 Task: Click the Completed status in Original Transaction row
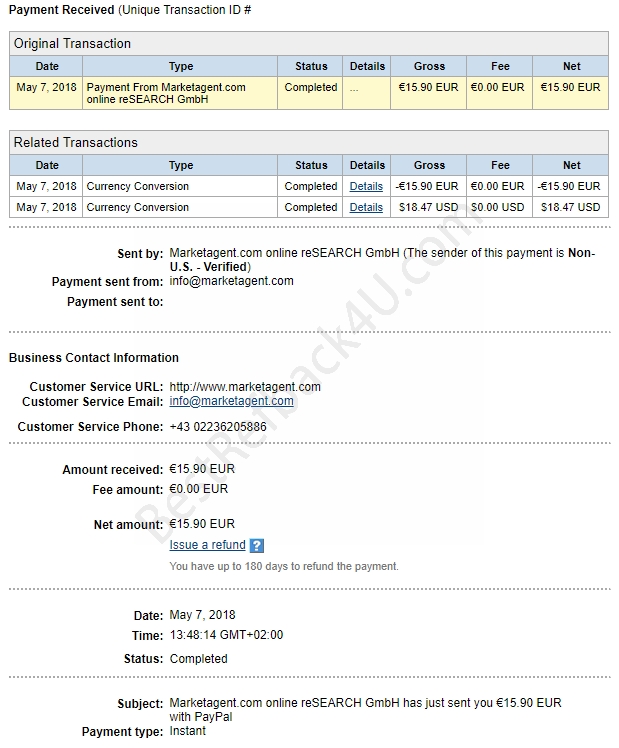[311, 87]
